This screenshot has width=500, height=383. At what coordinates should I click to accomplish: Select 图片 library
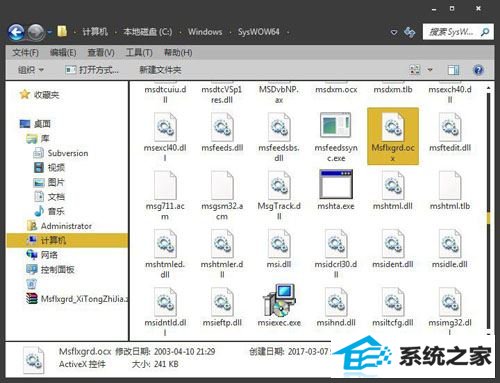[49, 182]
